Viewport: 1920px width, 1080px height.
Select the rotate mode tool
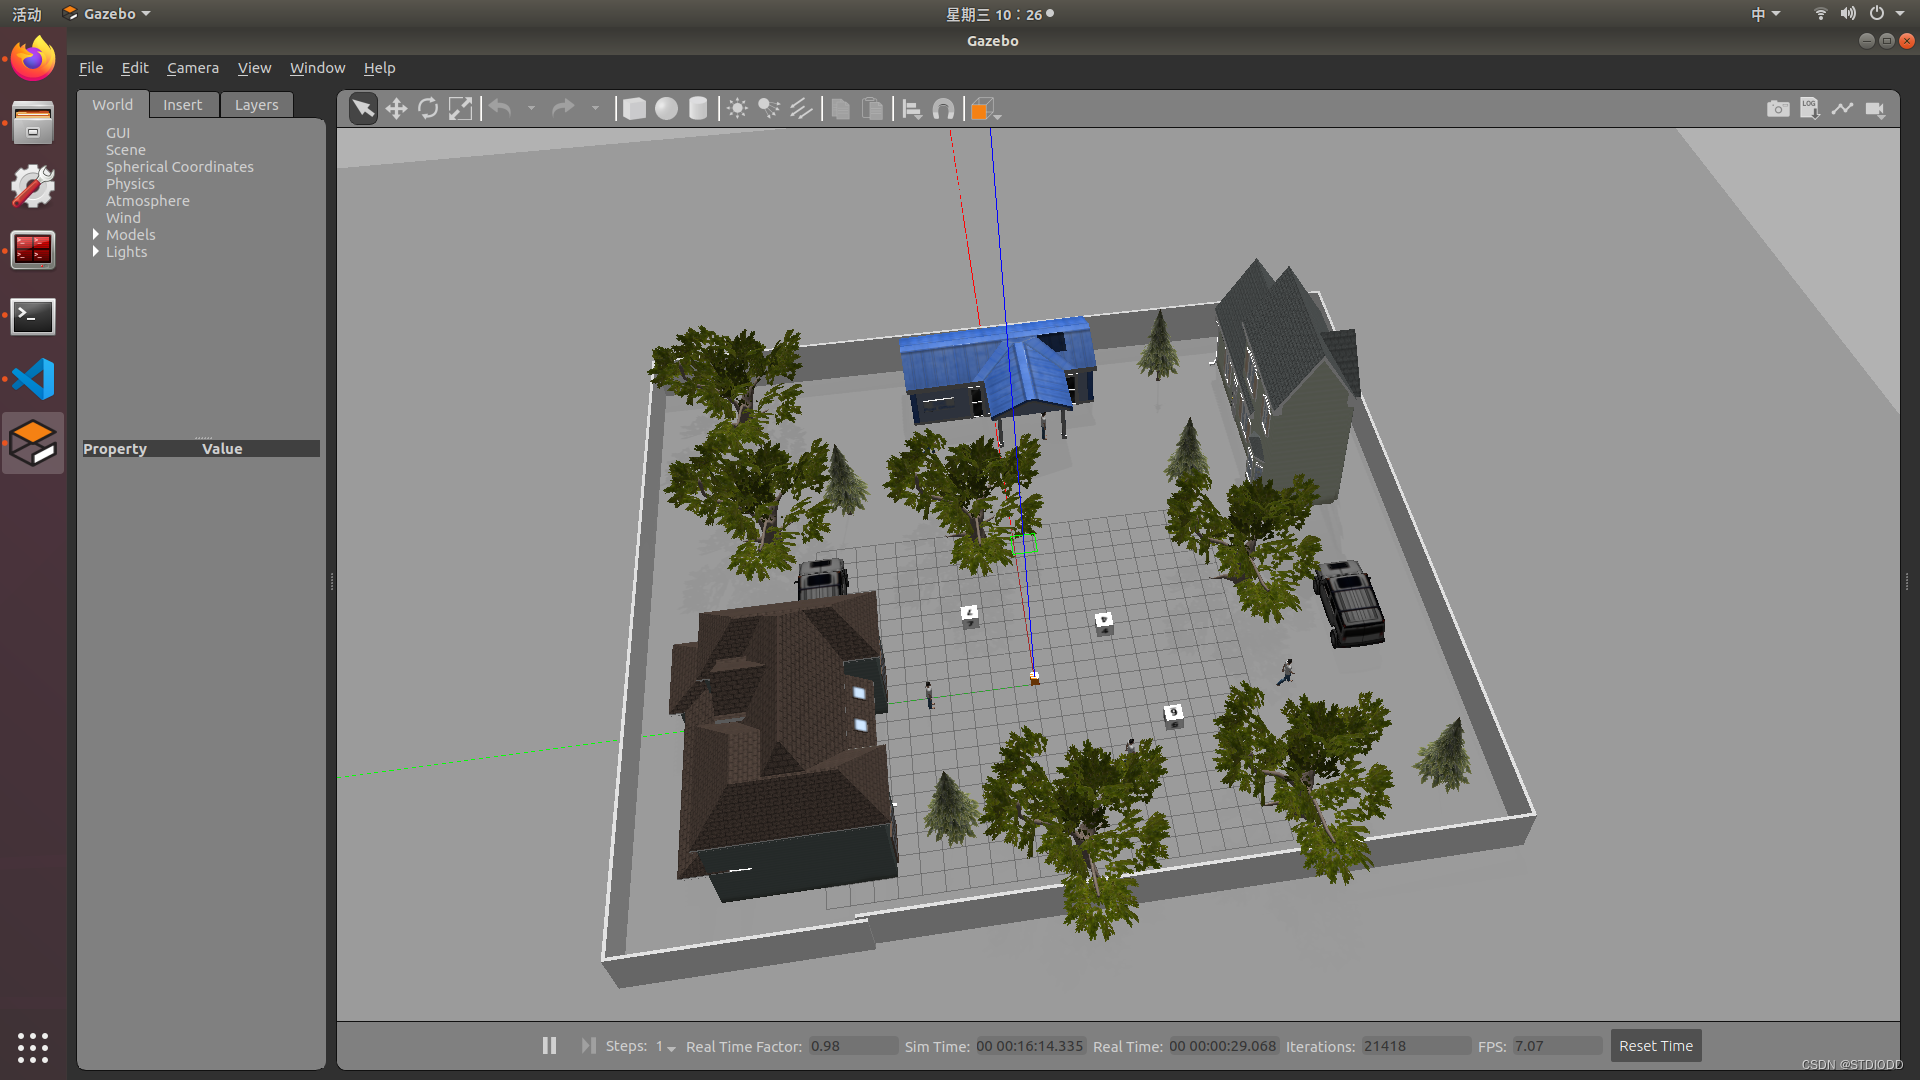(x=428, y=109)
